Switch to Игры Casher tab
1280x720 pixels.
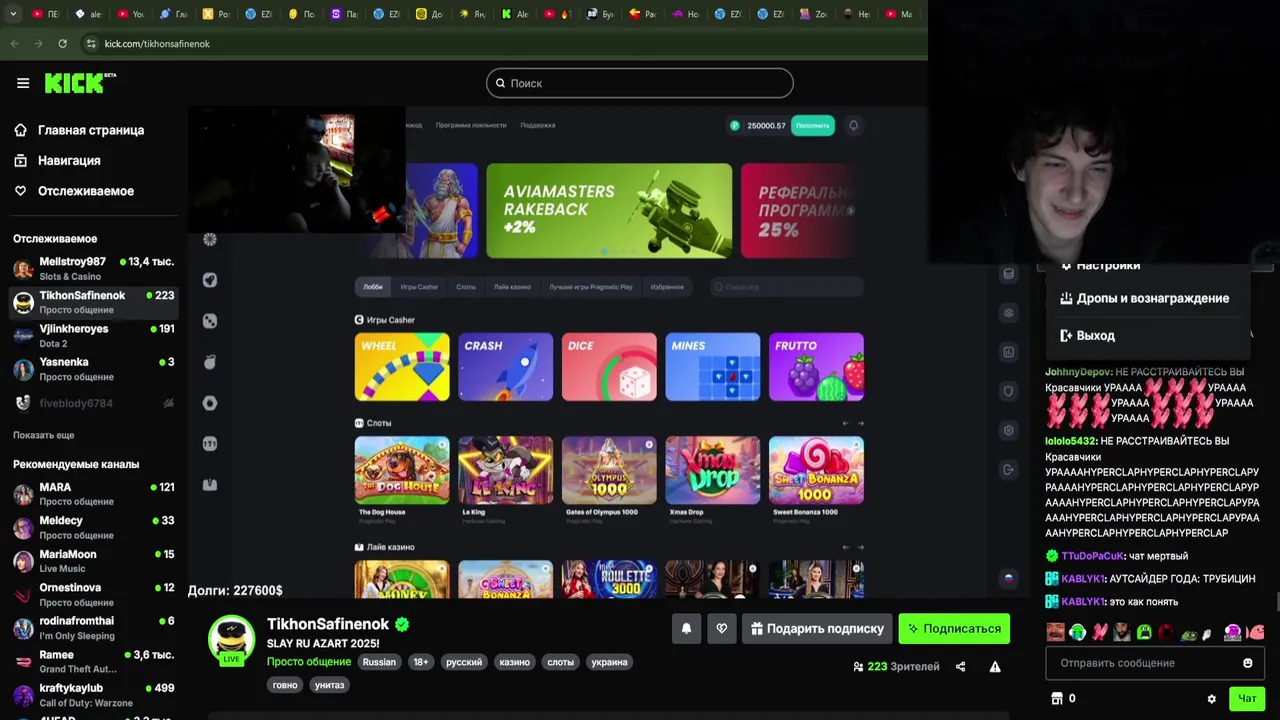tap(419, 287)
